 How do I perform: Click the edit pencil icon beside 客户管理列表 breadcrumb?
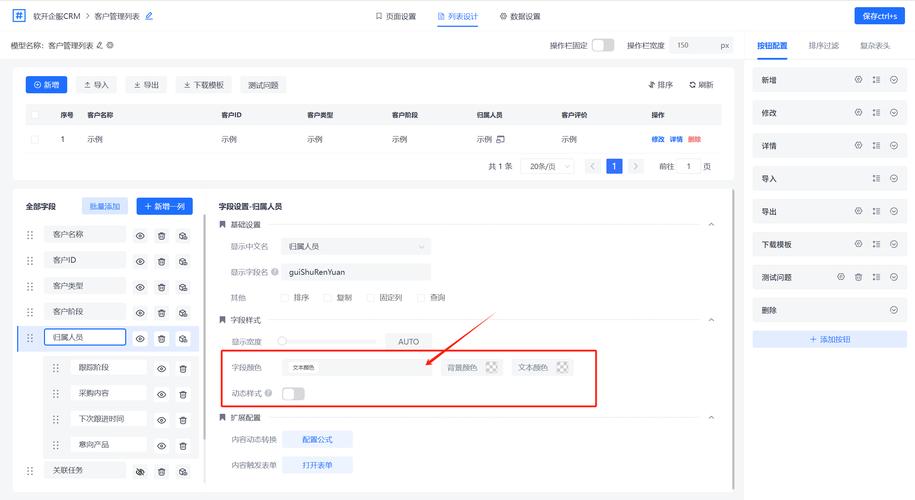[x=149, y=16]
